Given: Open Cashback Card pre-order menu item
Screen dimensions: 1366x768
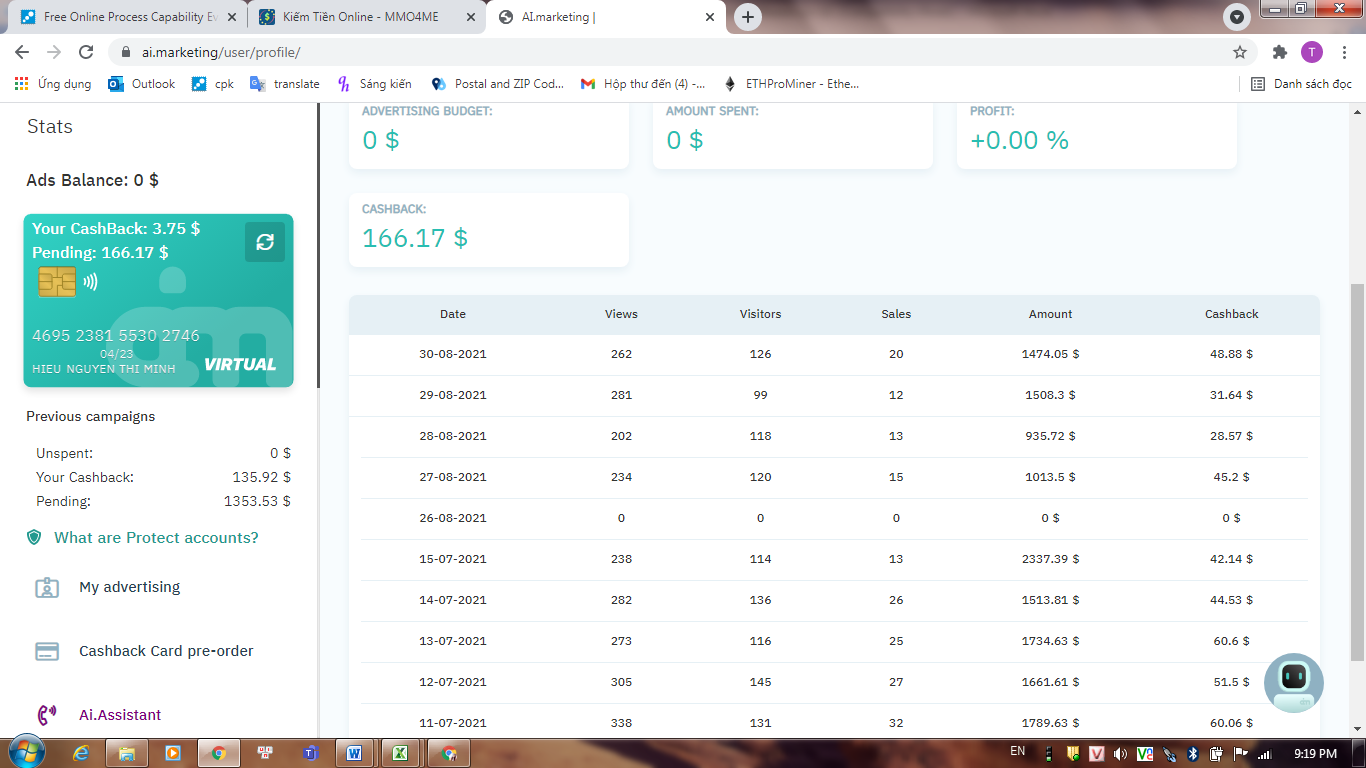Looking at the screenshot, I should coord(166,651).
